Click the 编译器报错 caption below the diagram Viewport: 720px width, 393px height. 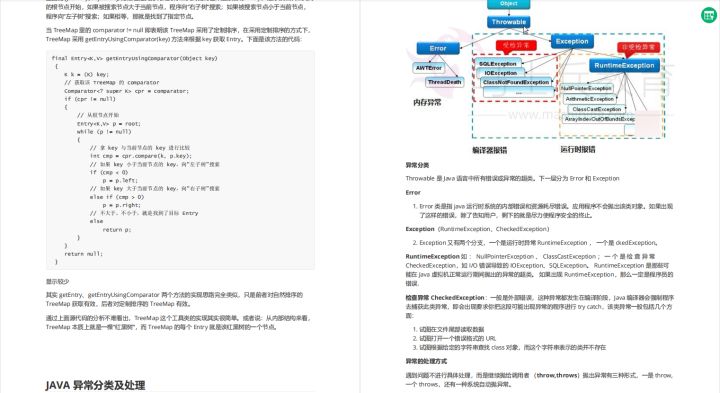click(489, 150)
